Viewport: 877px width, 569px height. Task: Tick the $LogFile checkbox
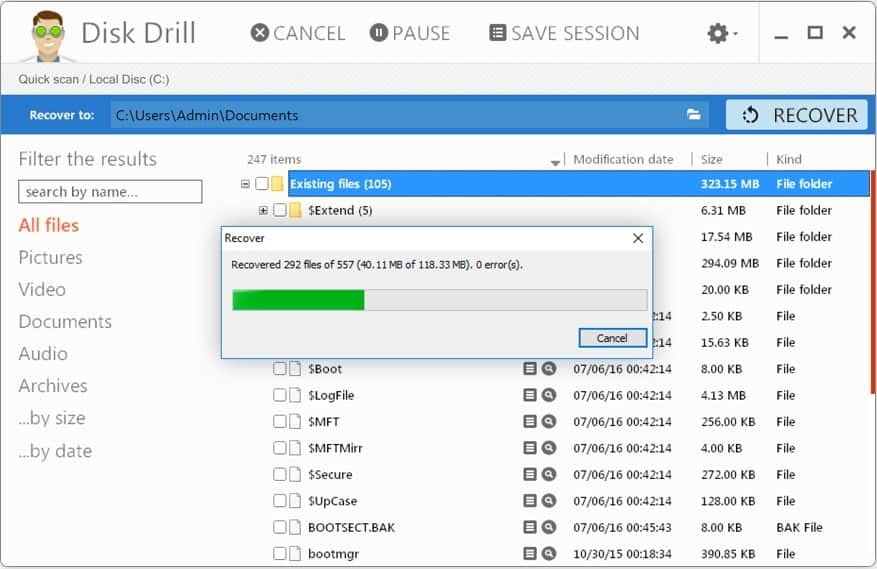[280, 395]
